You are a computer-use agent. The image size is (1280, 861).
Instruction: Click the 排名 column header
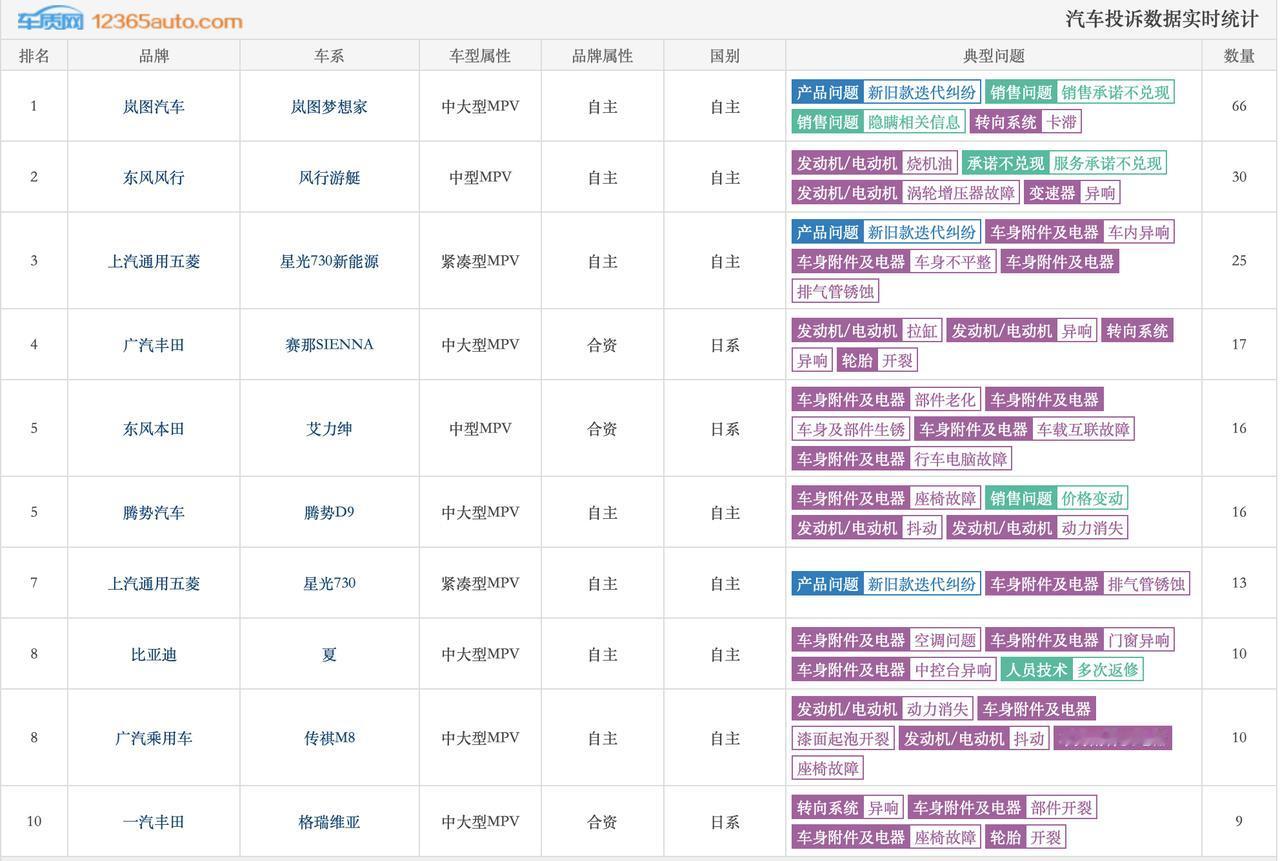coord(34,56)
